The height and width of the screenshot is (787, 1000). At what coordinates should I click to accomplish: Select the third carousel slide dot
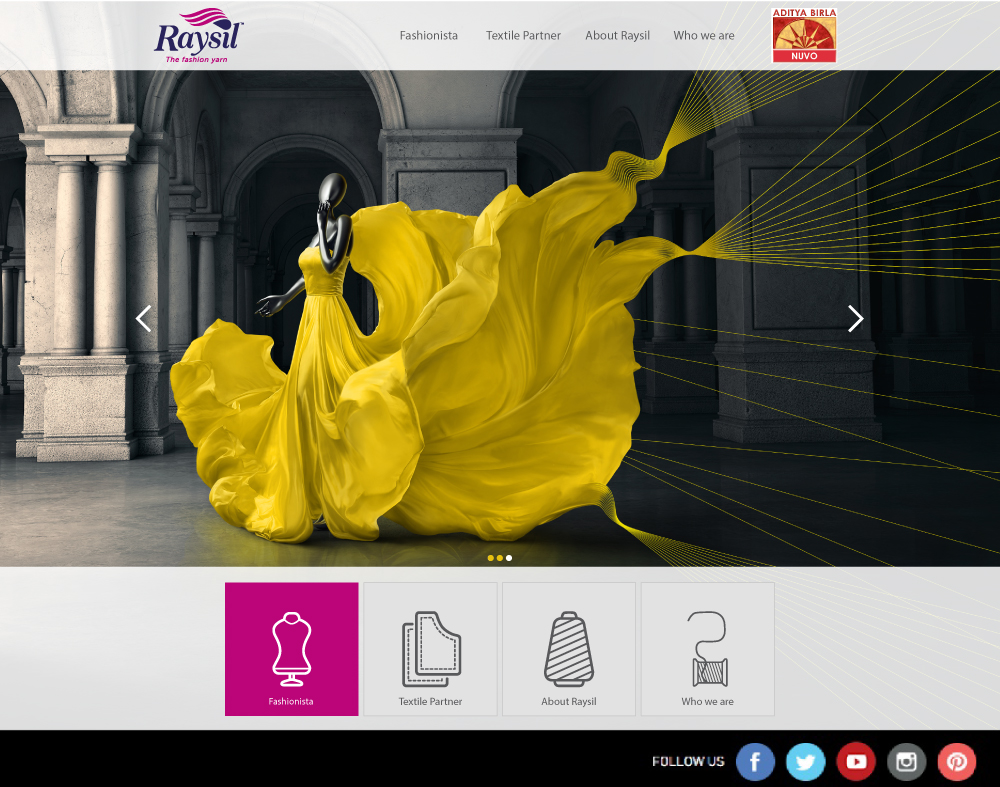tap(509, 558)
